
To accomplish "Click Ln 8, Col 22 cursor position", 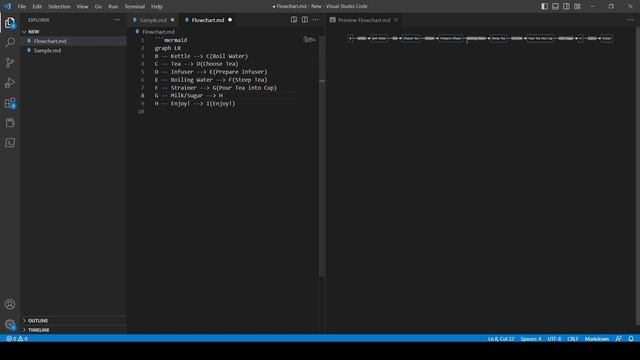I will pos(501,339).
